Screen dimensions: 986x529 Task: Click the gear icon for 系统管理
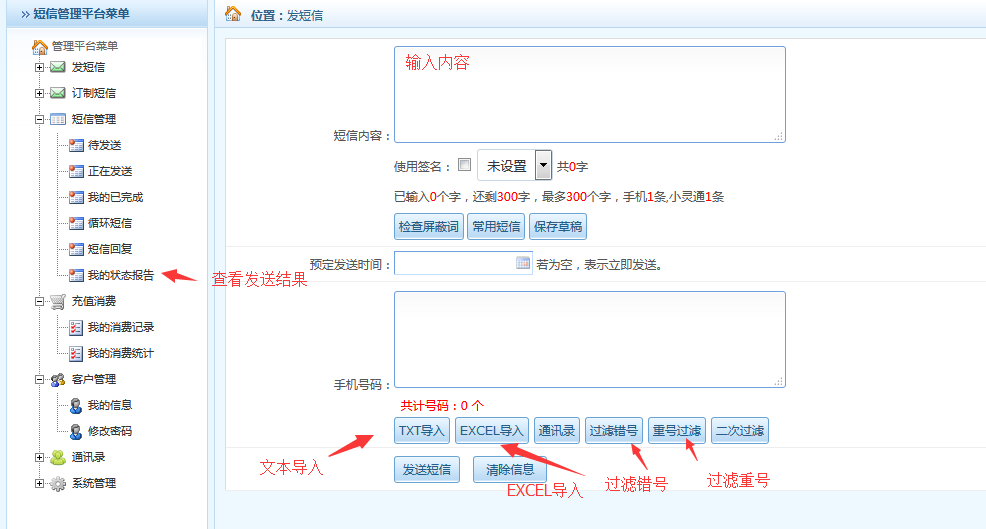[58, 484]
